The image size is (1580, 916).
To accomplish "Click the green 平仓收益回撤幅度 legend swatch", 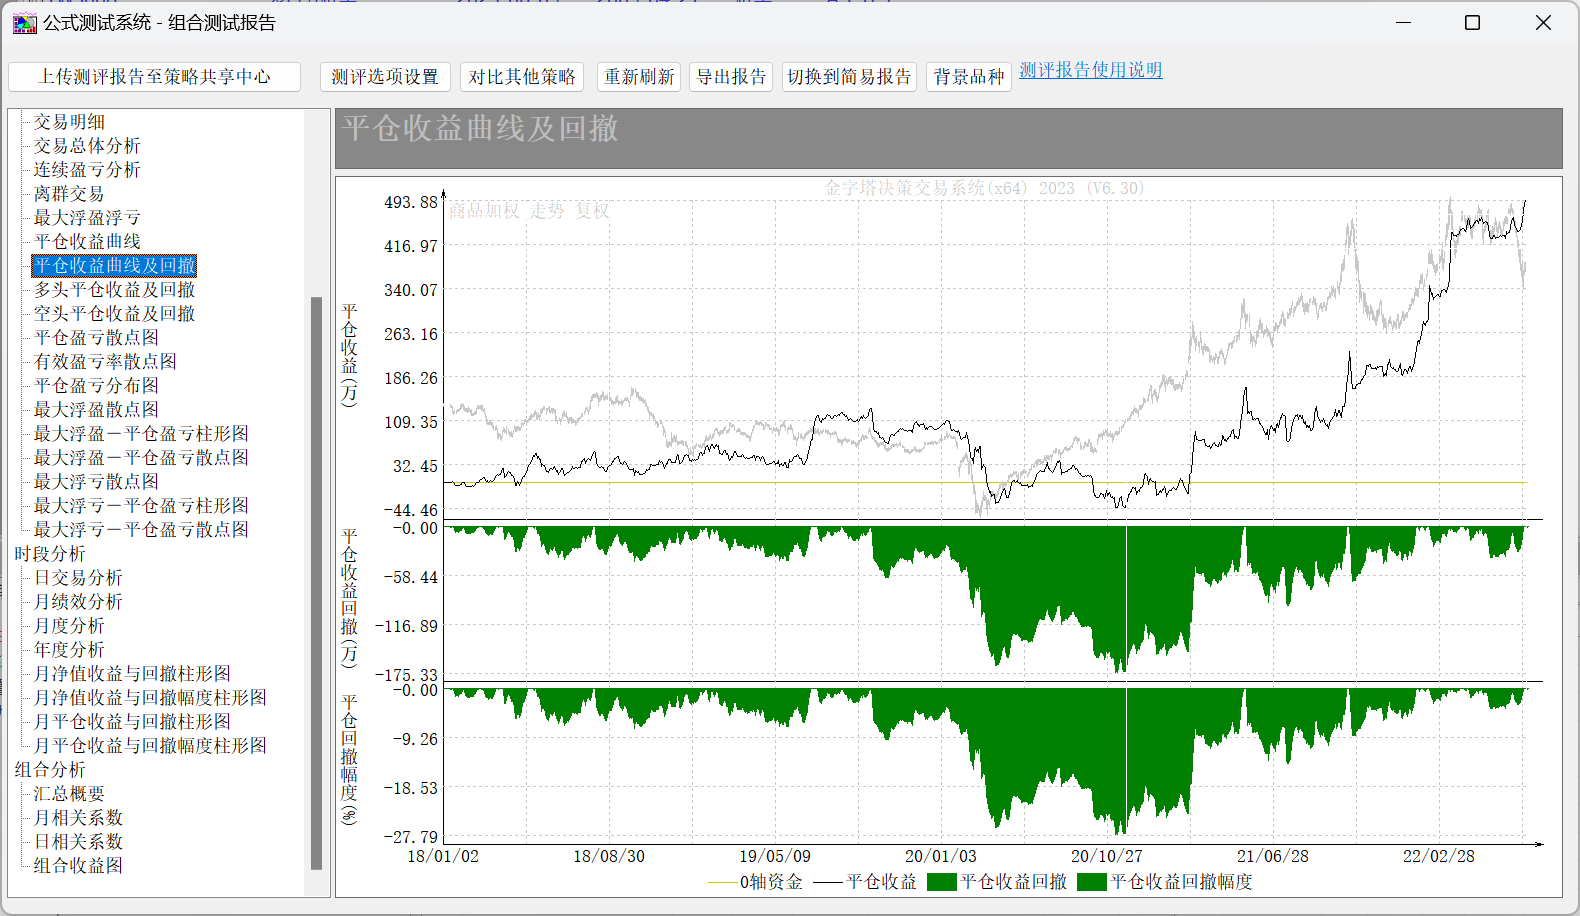I will (1091, 882).
